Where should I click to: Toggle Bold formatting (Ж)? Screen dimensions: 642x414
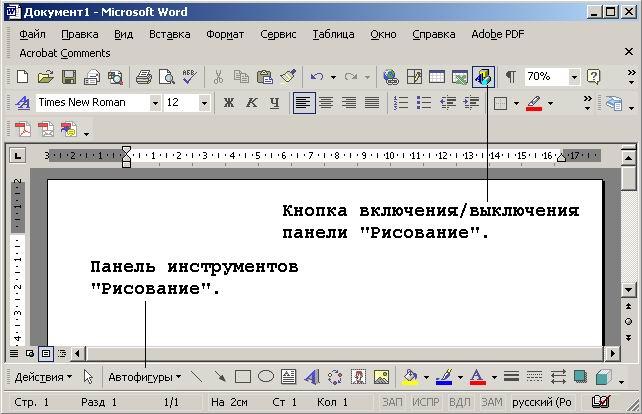[228, 103]
